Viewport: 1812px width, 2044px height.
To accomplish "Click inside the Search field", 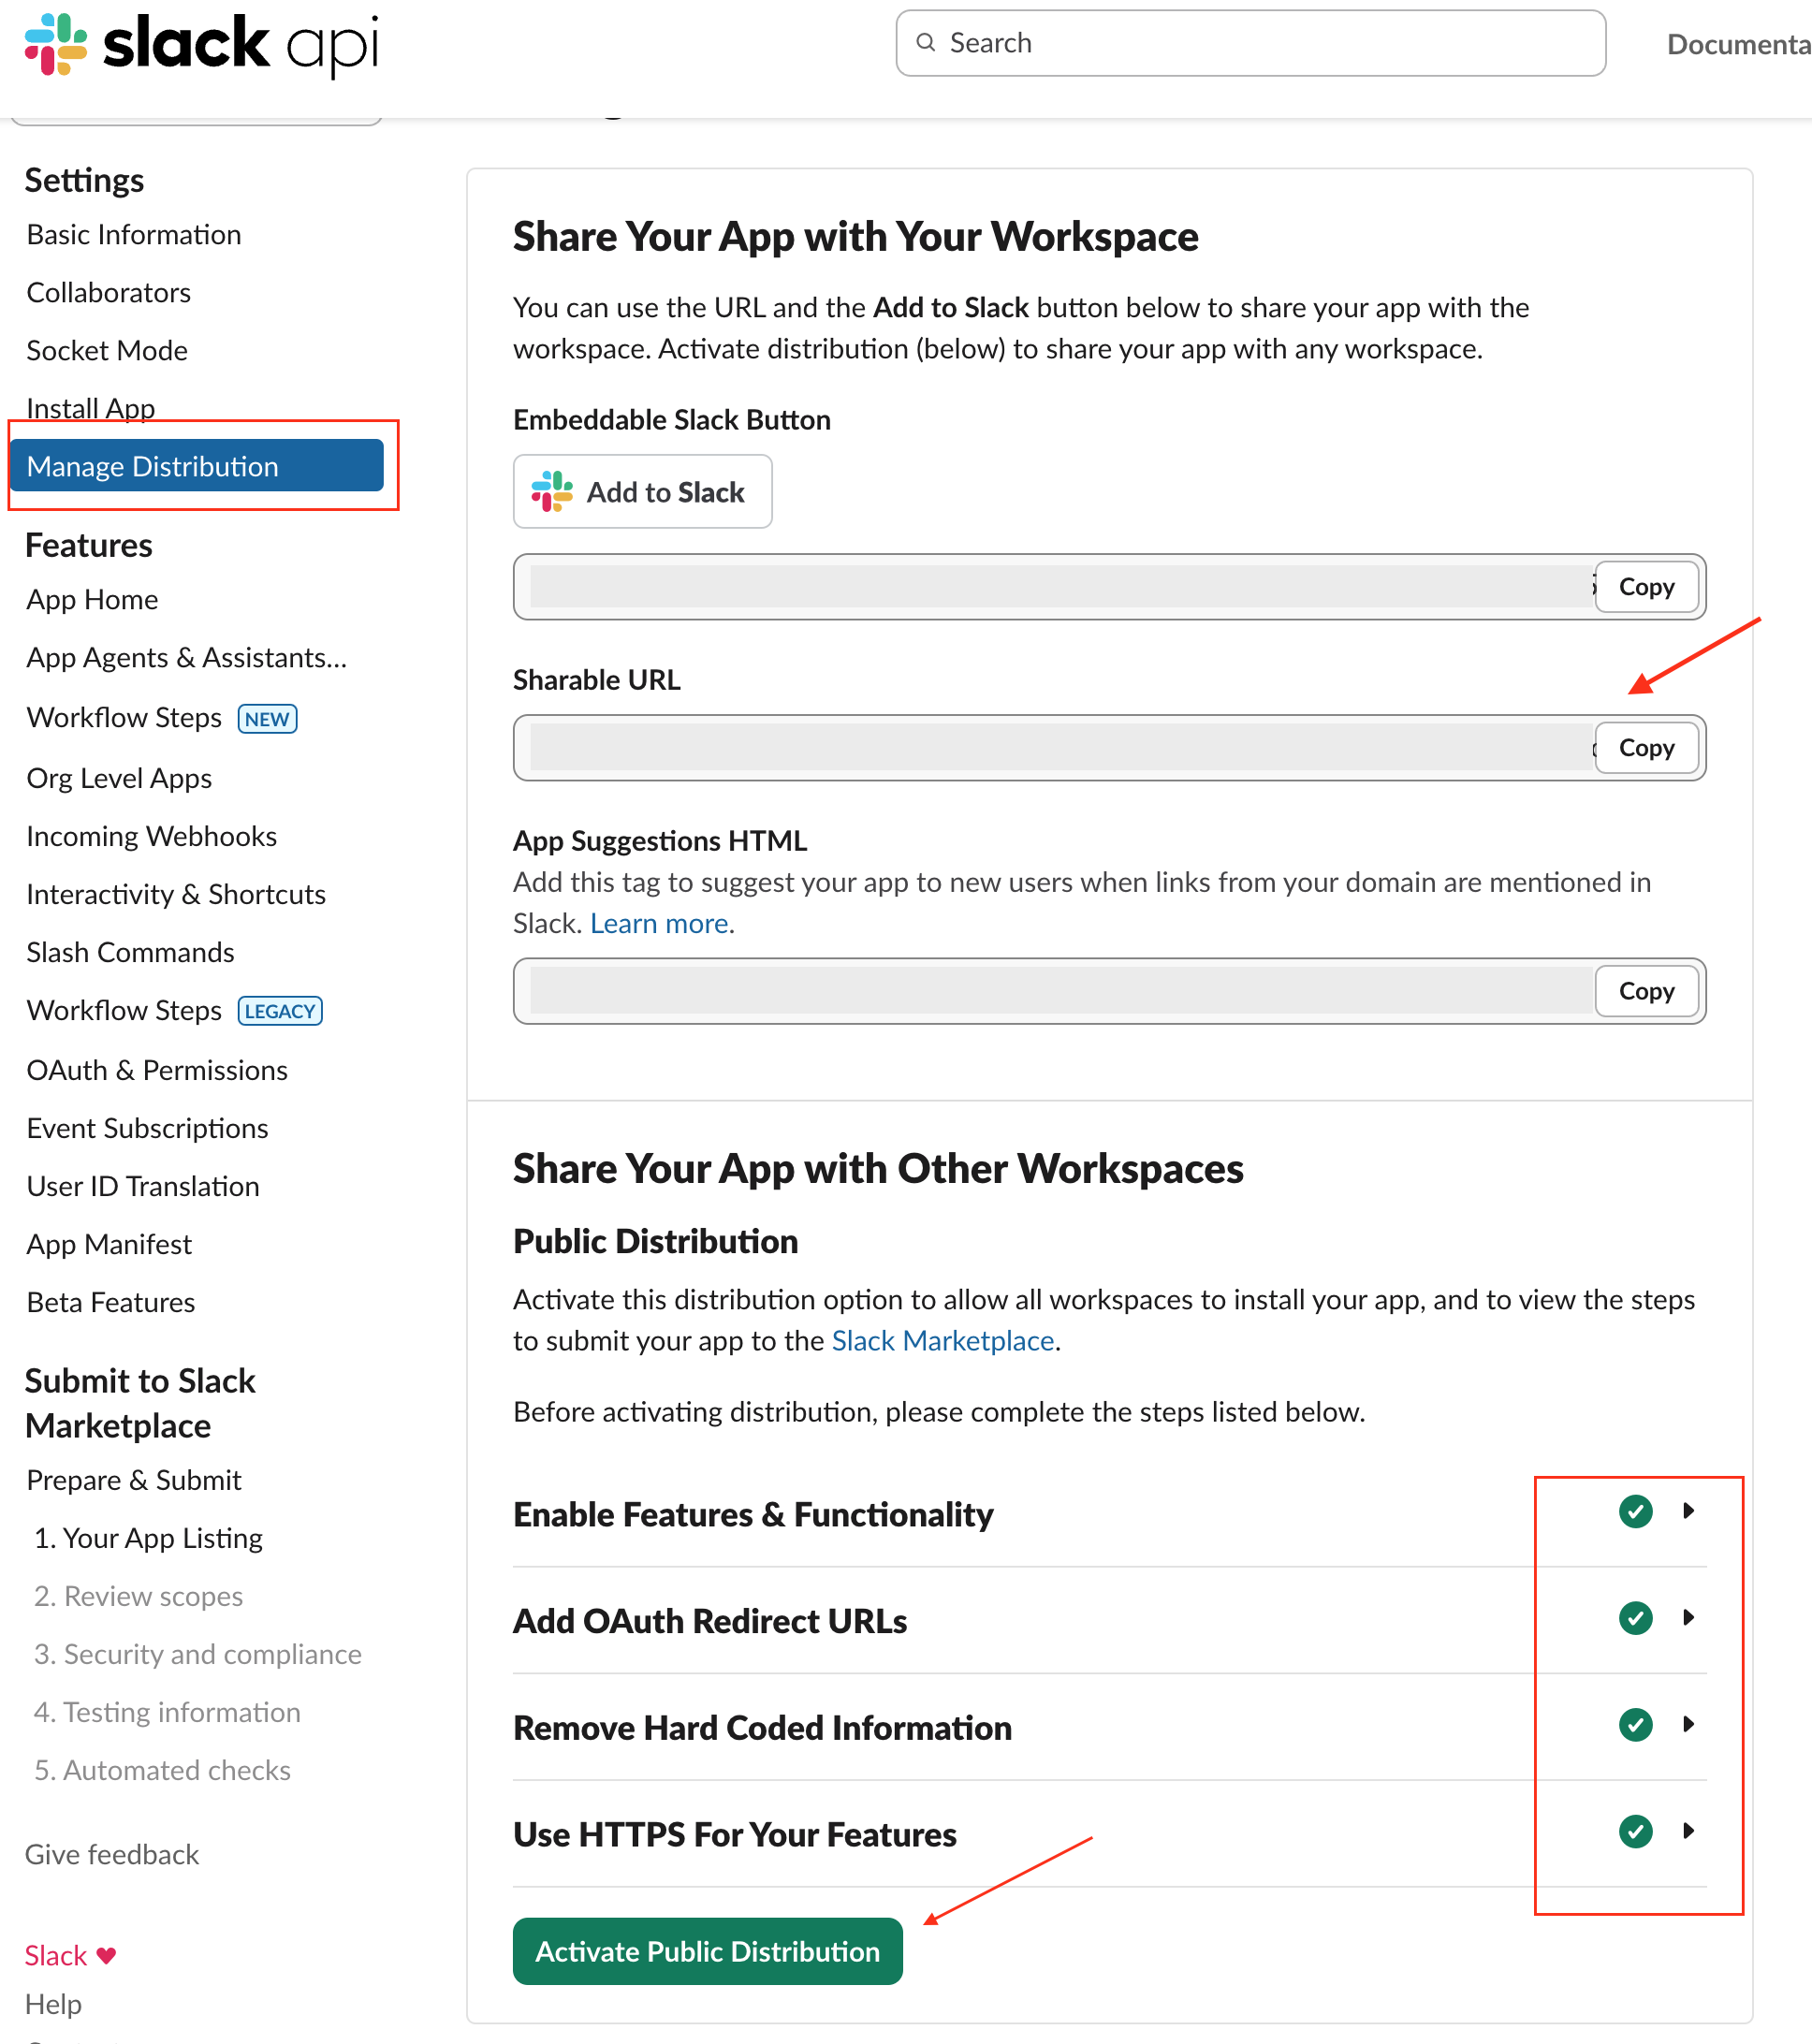I will (x=1200, y=43).
